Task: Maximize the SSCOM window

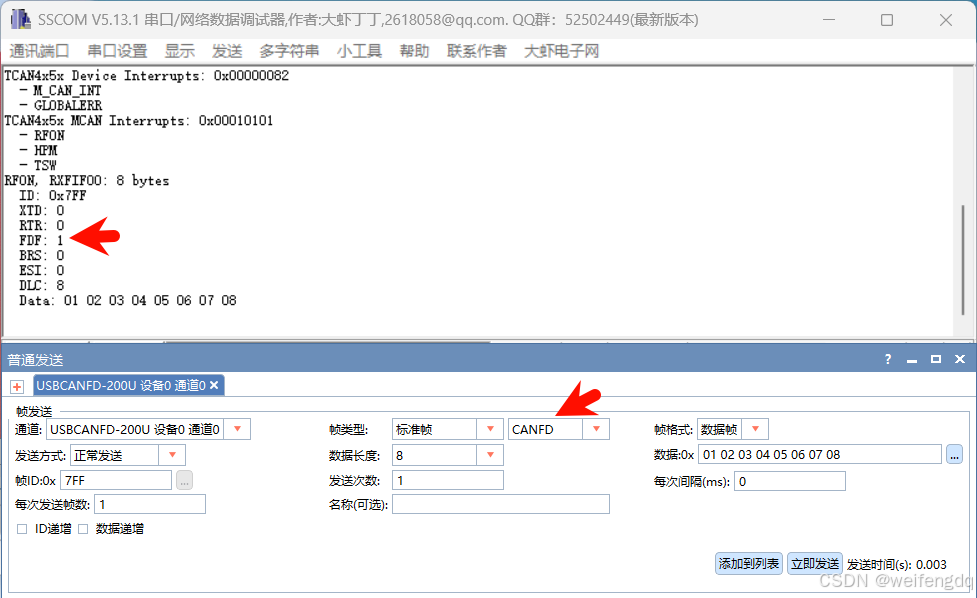Action: 887,20
